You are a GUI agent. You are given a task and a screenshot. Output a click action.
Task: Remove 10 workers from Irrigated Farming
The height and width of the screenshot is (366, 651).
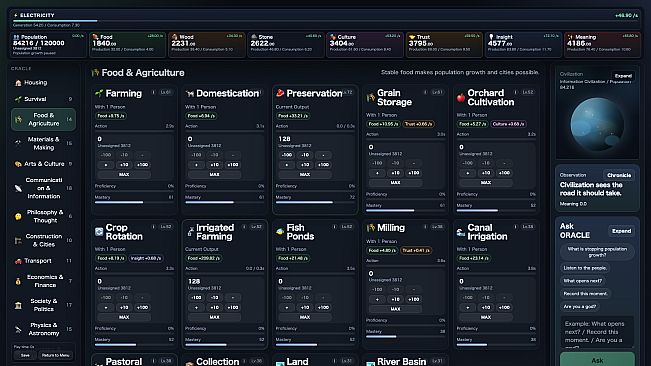click(214, 298)
